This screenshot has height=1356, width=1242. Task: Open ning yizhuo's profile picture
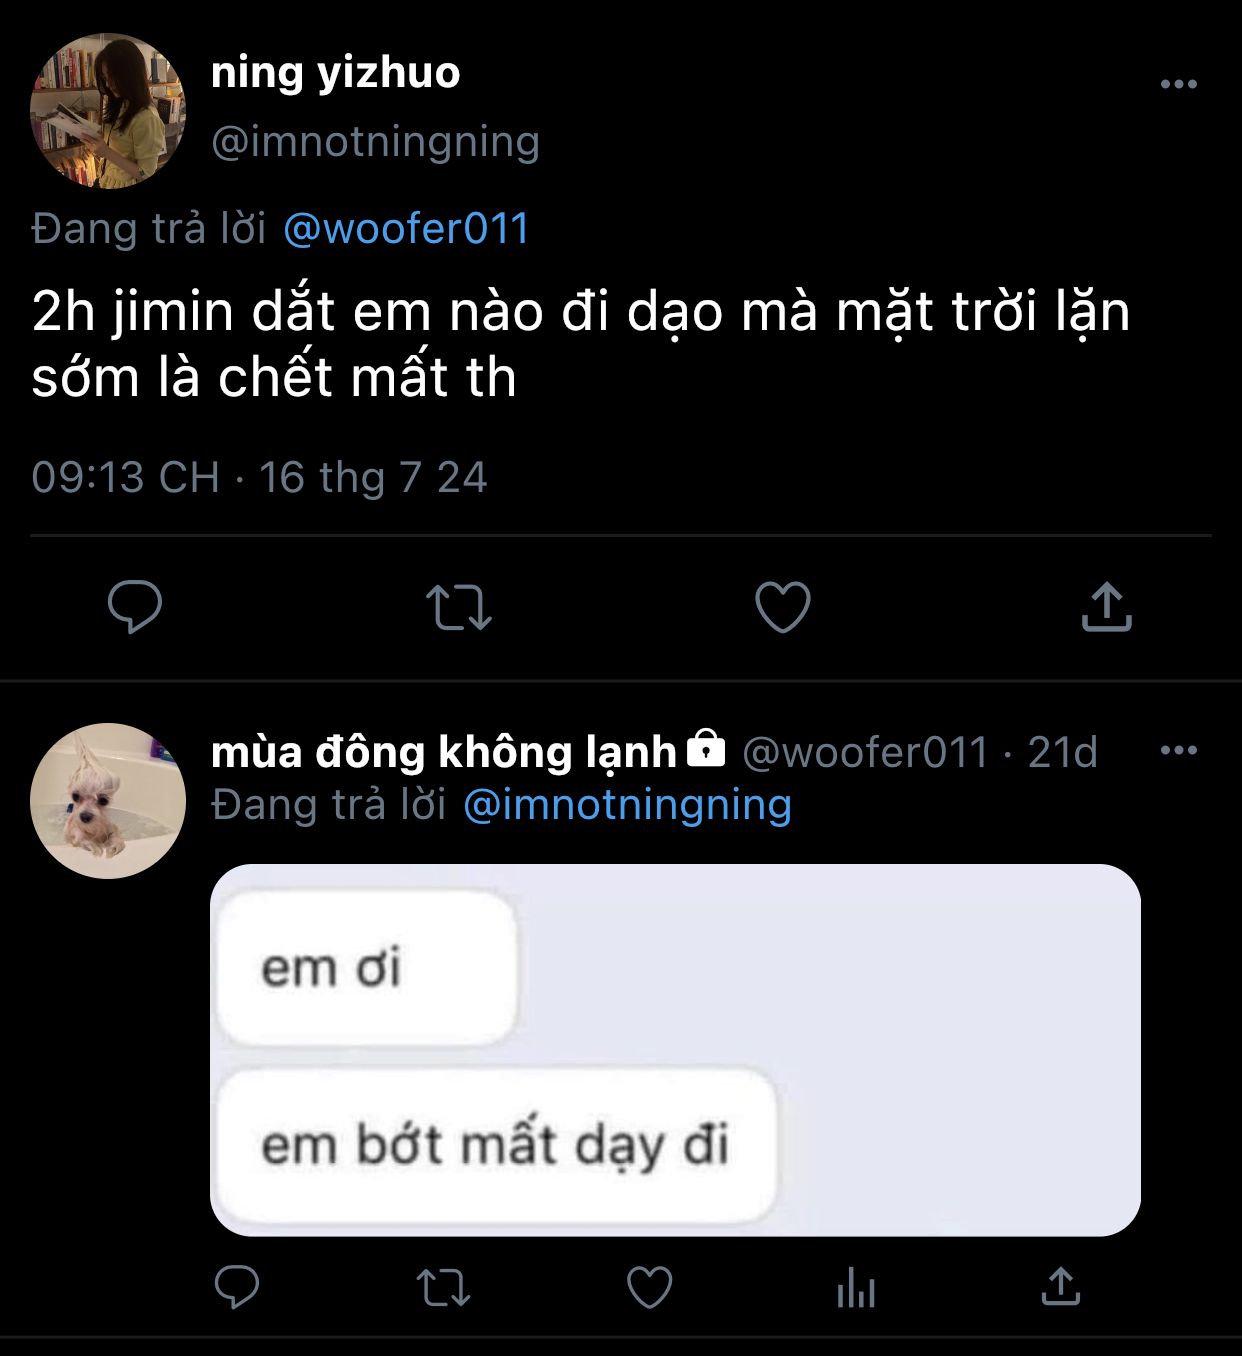tap(108, 111)
